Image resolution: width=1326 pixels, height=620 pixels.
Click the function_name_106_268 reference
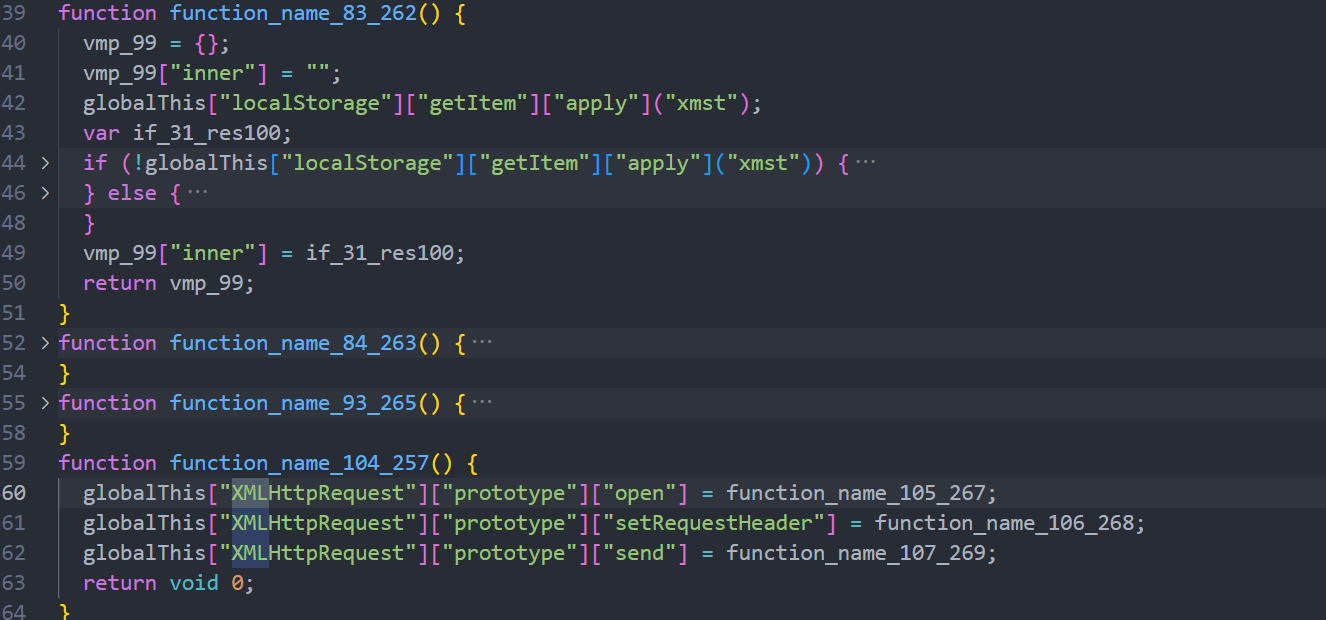tap(1009, 523)
